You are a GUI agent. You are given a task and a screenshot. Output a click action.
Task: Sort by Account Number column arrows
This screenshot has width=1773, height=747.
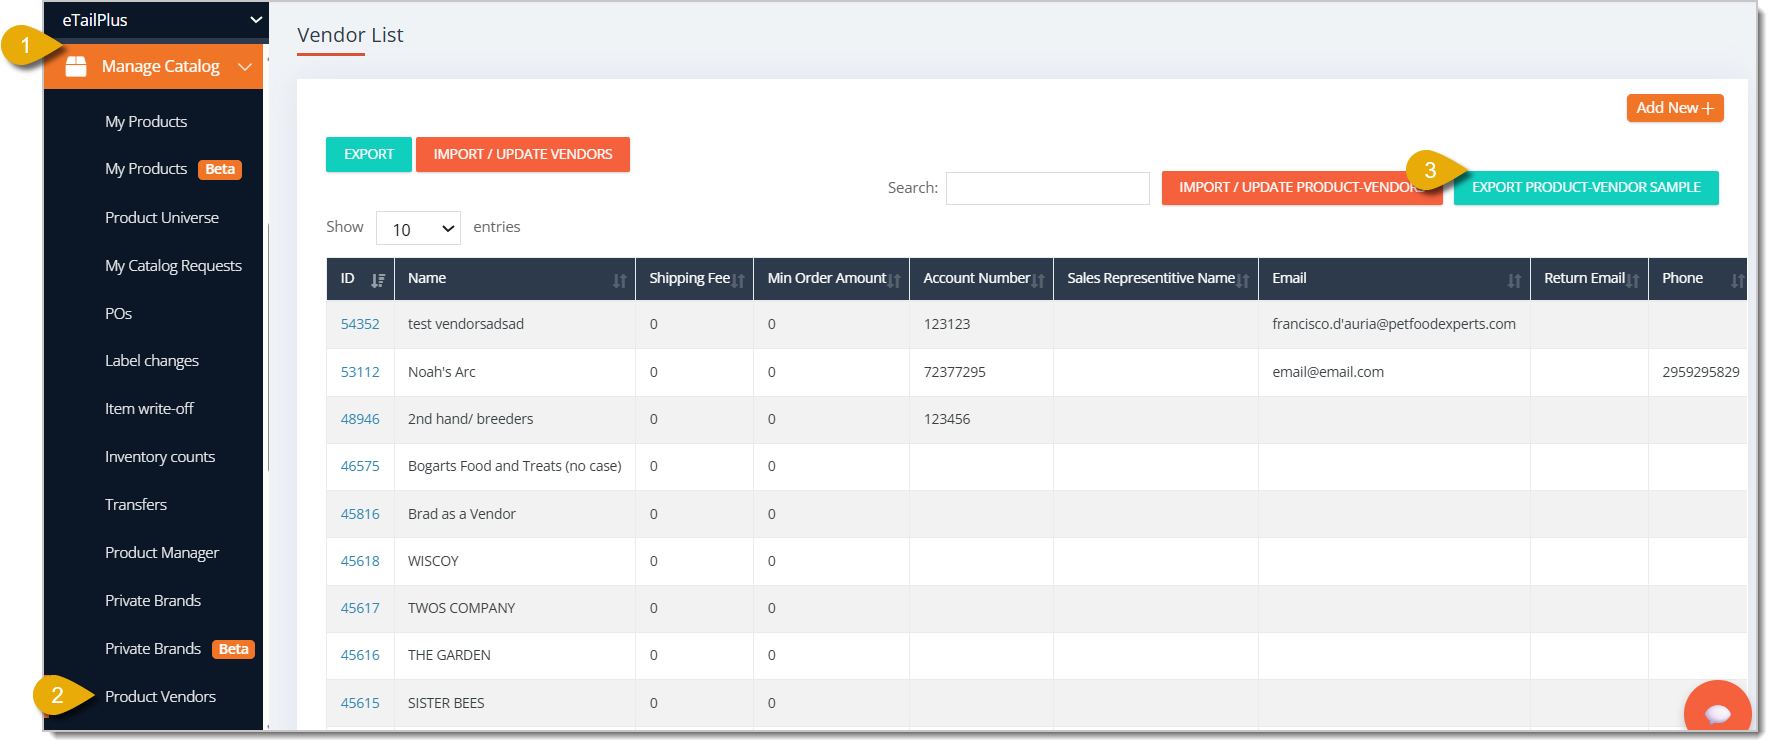[1038, 280]
